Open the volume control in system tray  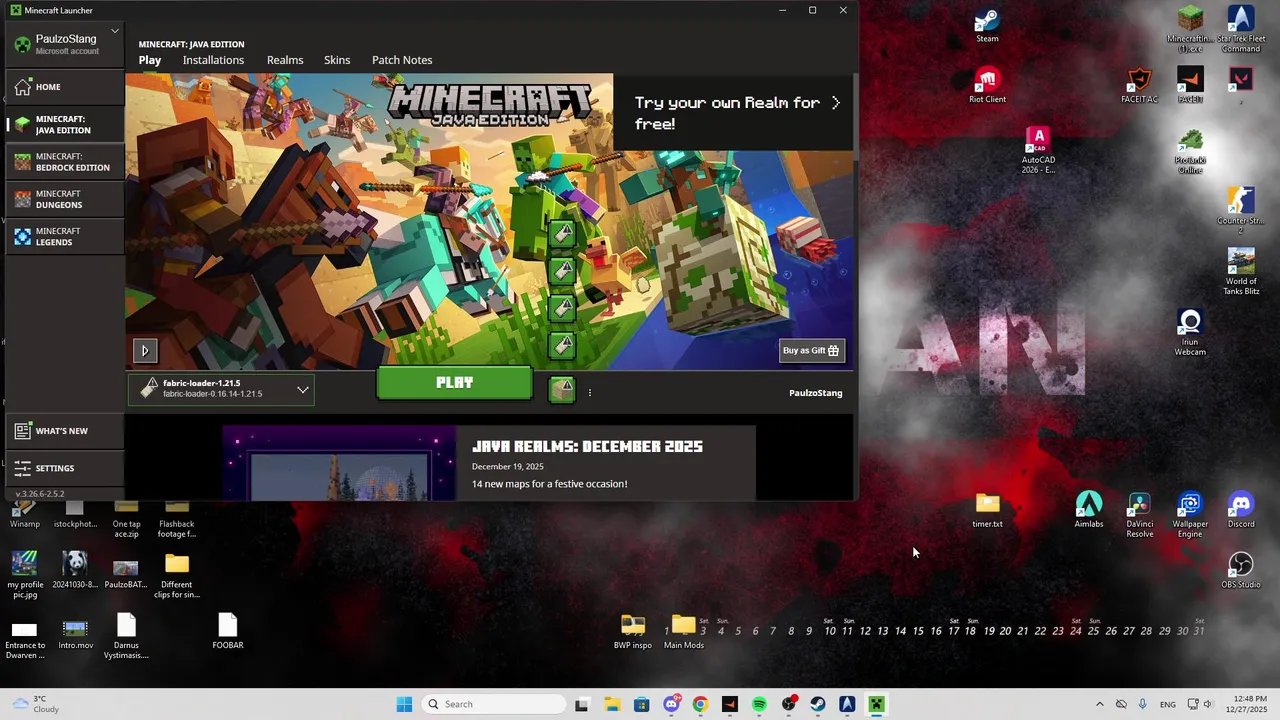[x=1207, y=704]
